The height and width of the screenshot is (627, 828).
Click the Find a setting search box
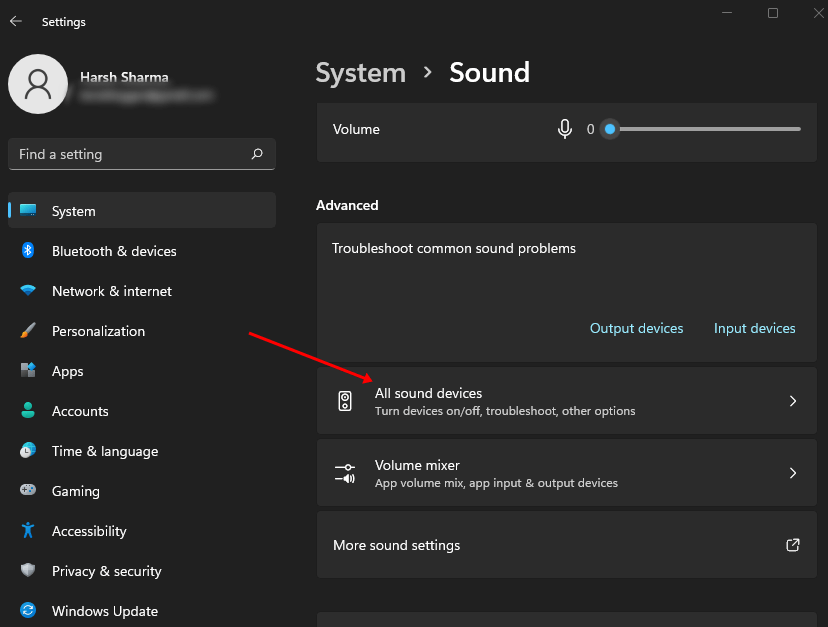(x=130, y=154)
